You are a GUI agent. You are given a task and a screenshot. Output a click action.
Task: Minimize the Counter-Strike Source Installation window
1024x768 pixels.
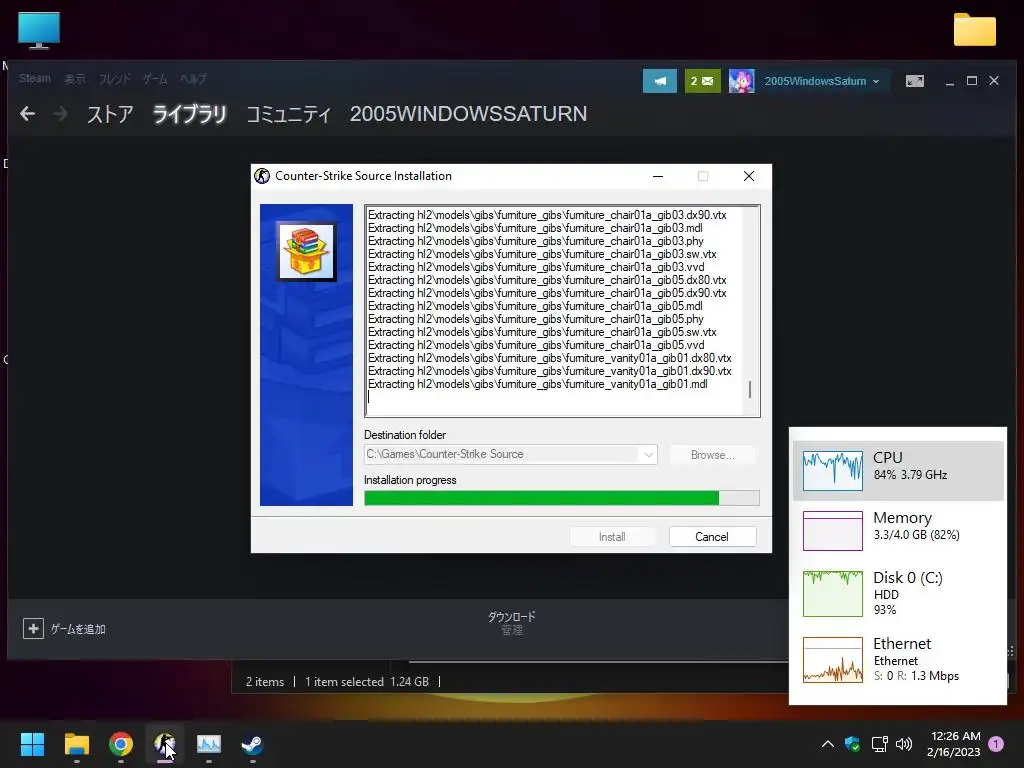click(658, 176)
